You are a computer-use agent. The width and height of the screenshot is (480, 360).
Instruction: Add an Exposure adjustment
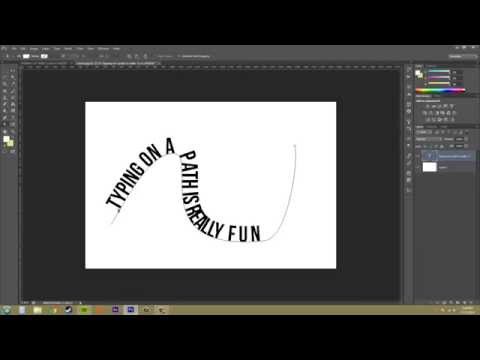(446, 106)
